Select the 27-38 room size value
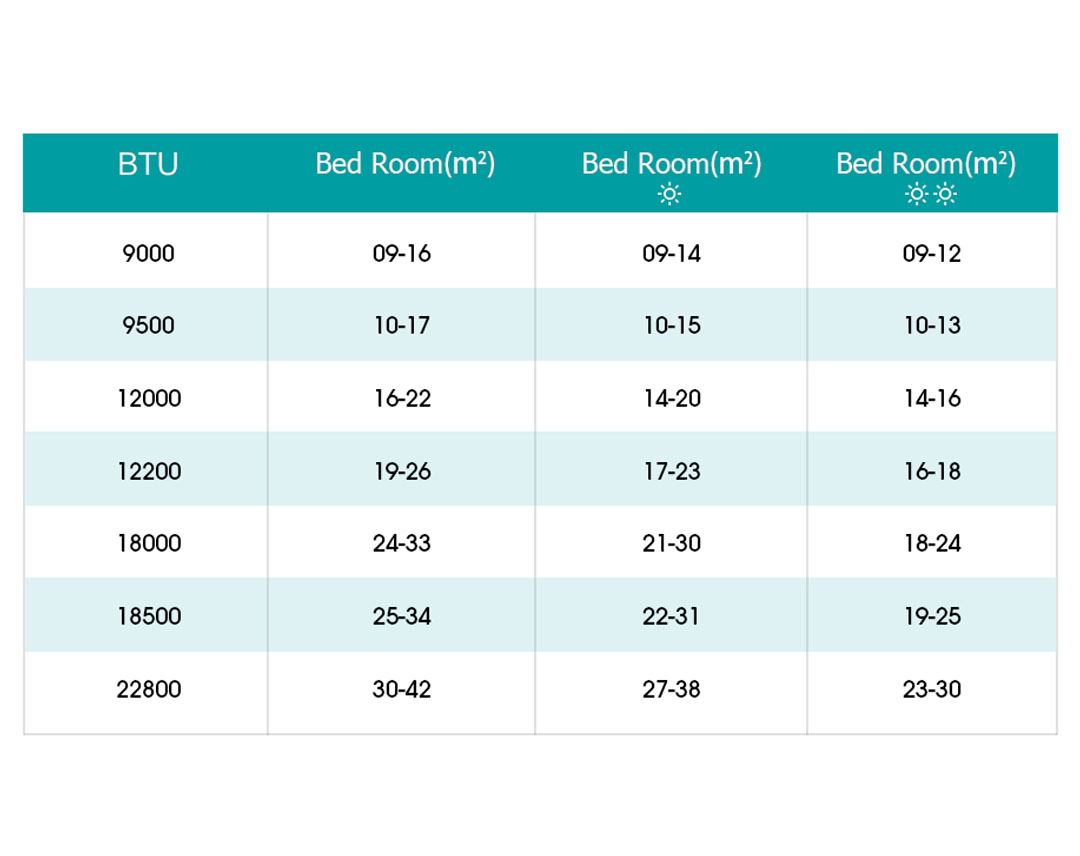 tap(672, 689)
